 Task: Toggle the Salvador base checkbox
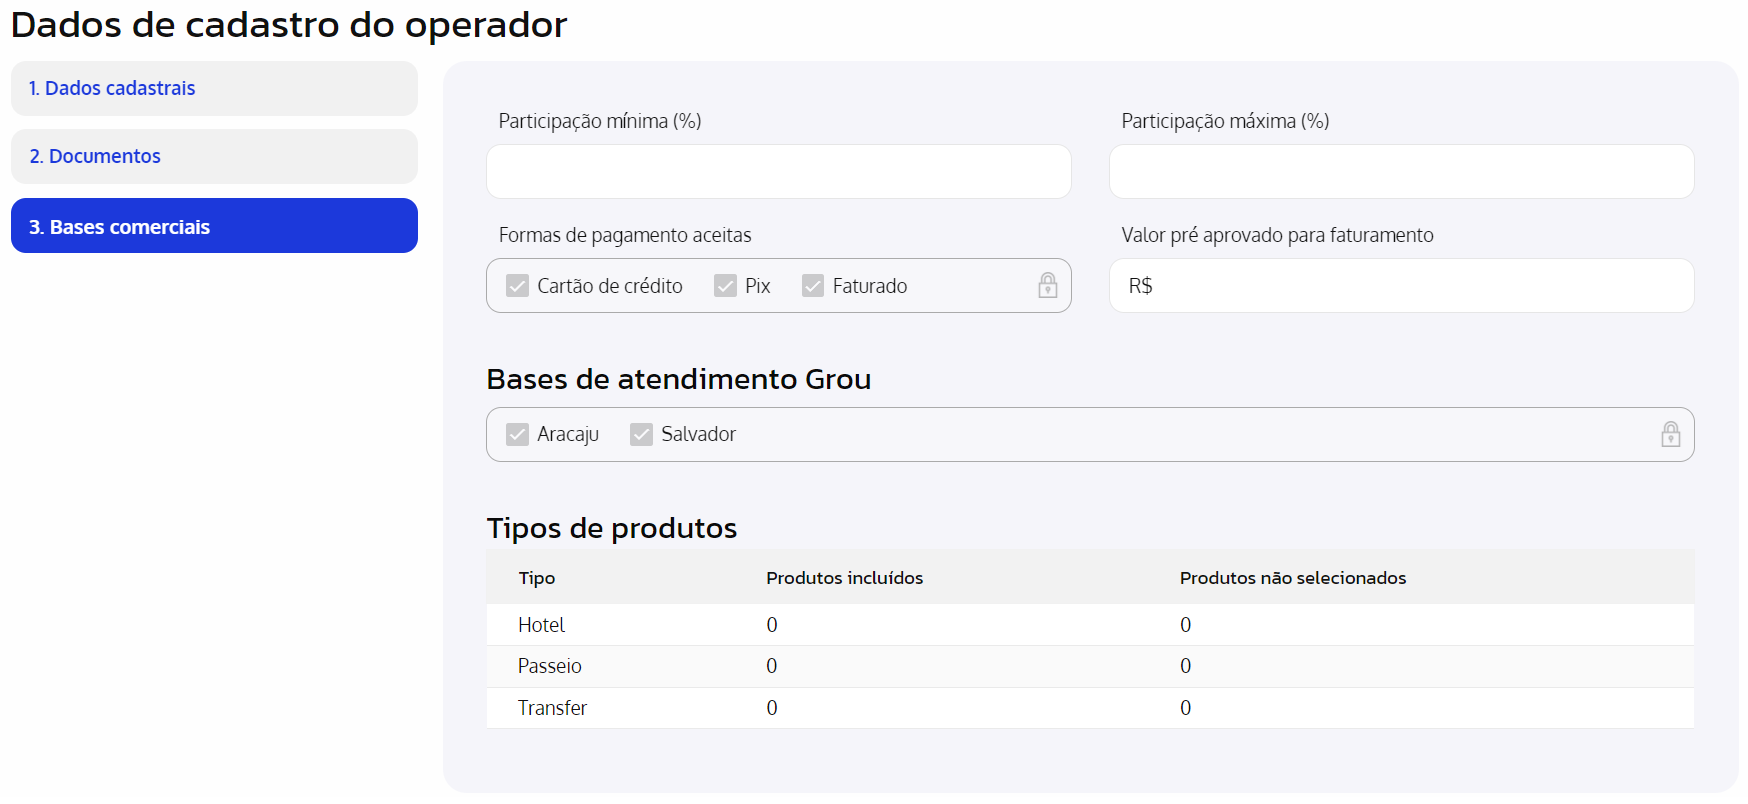click(x=641, y=434)
